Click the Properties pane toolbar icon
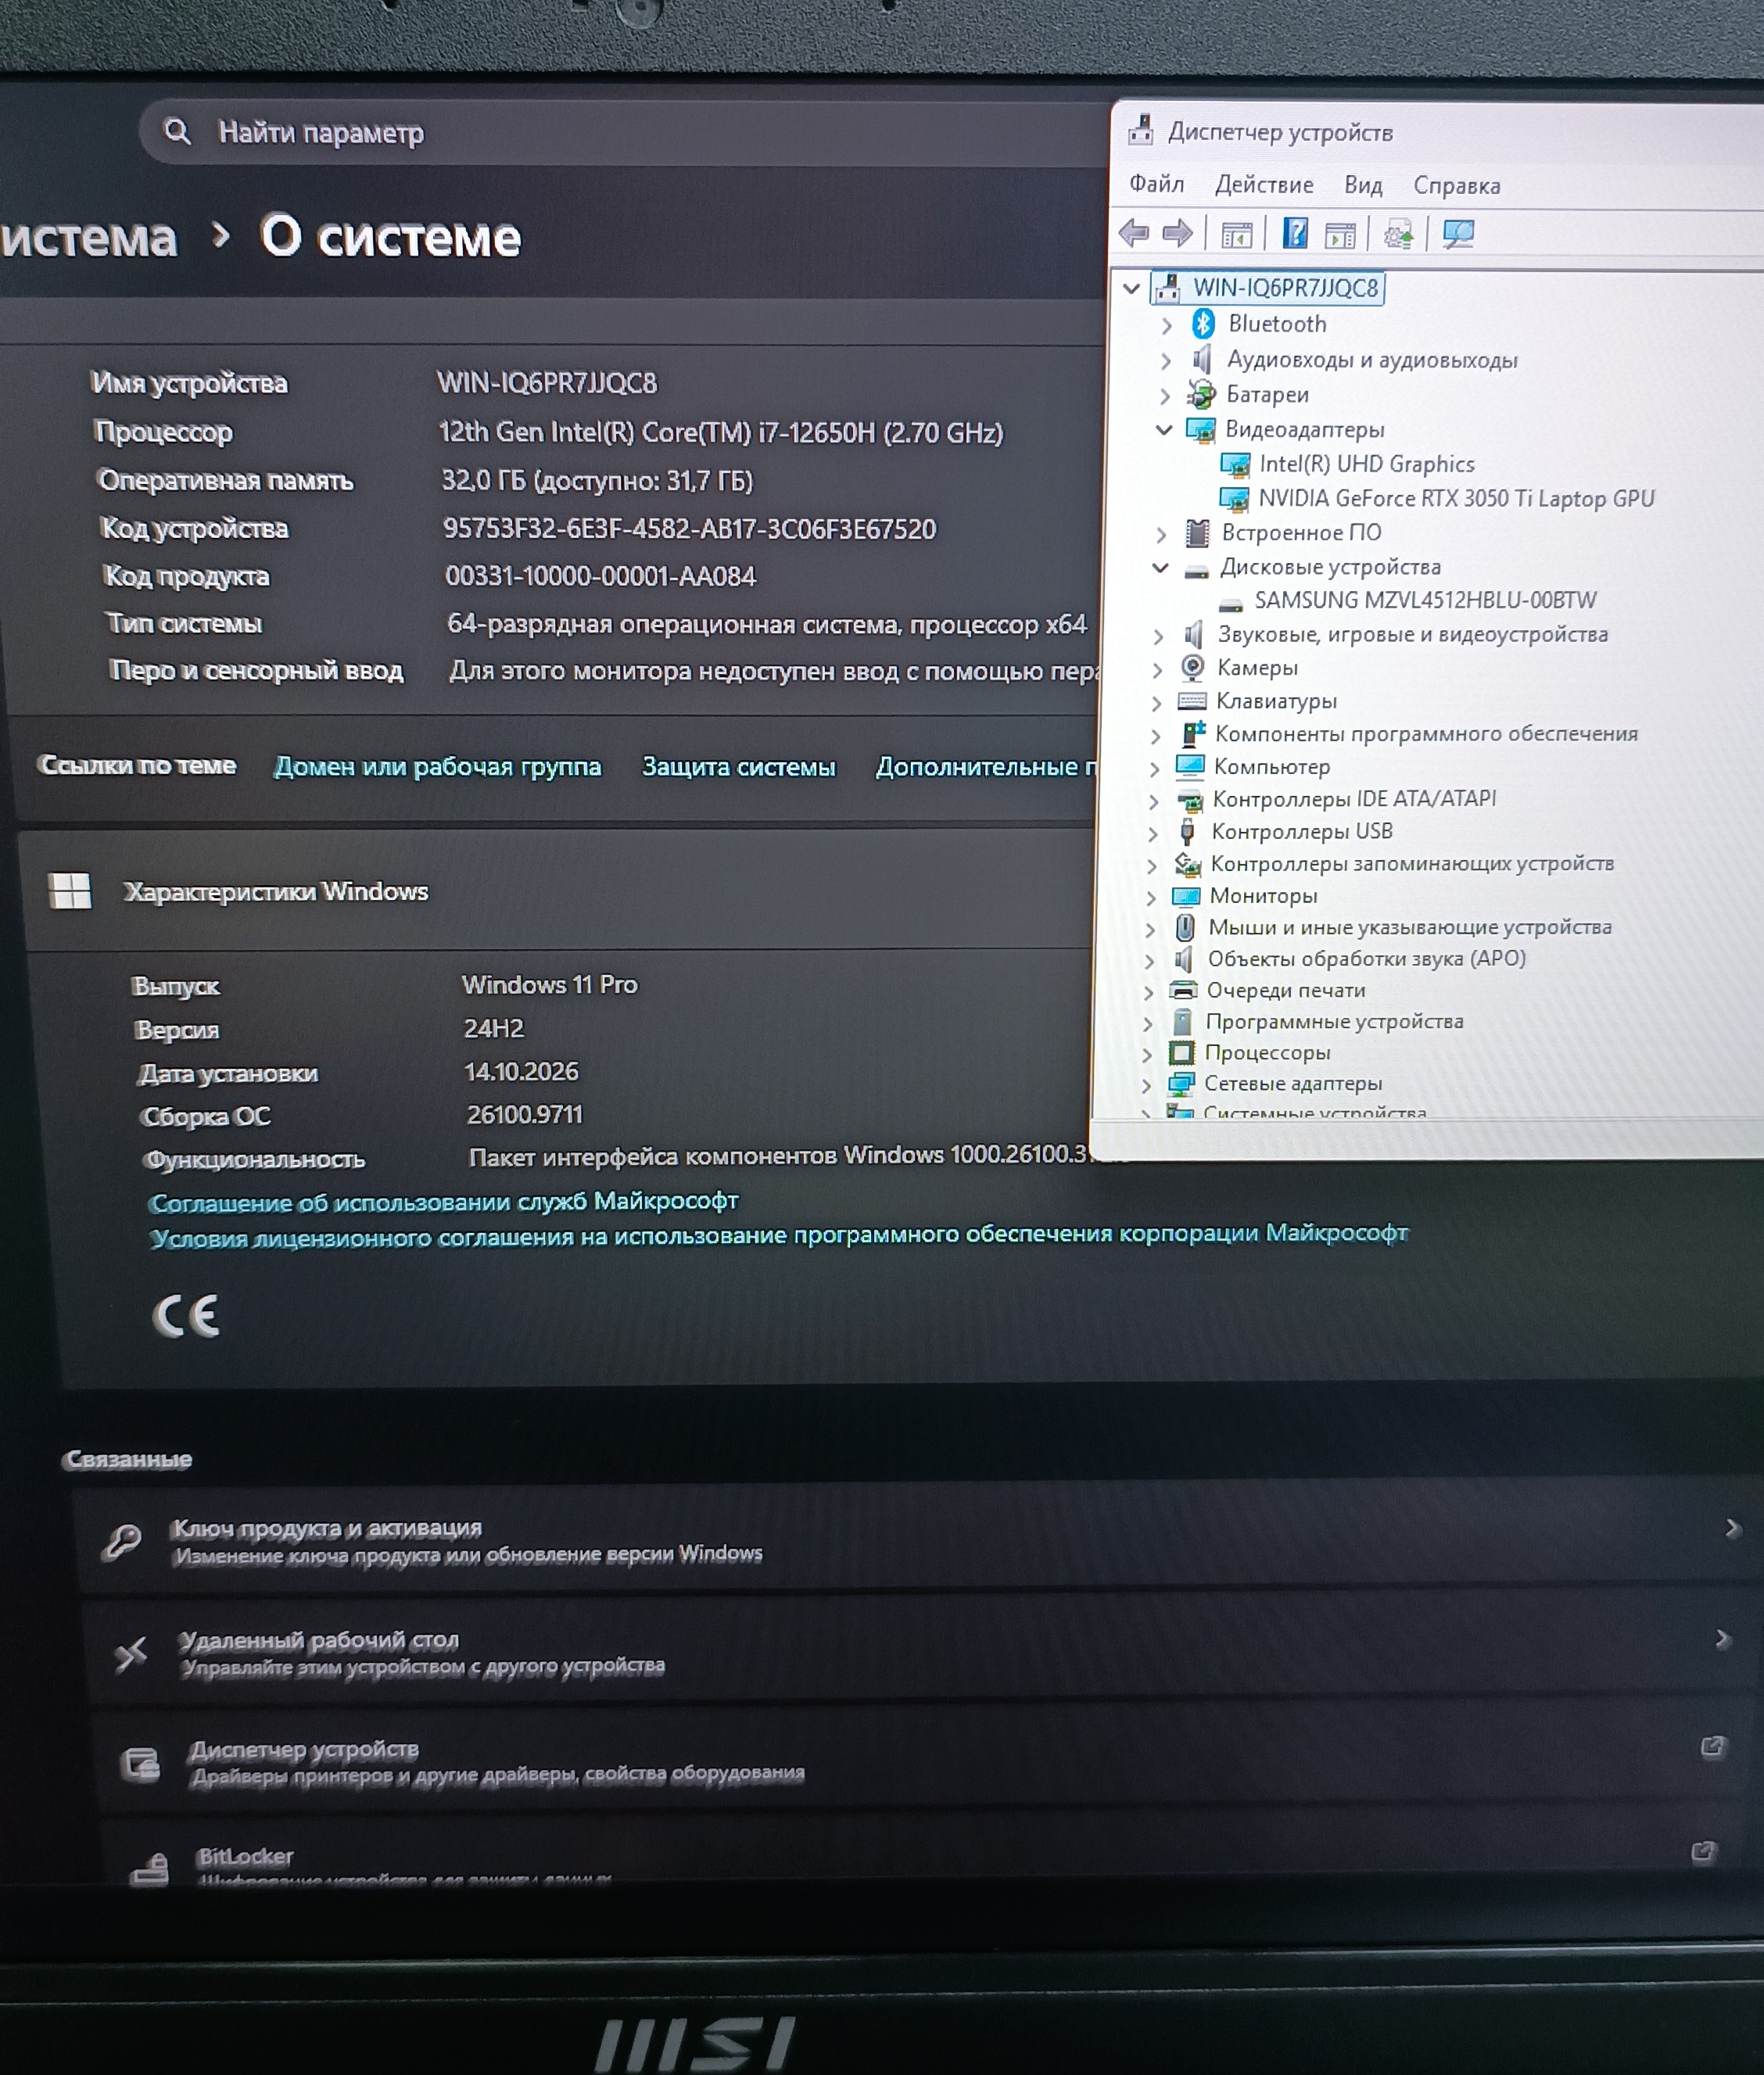The image size is (1764, 2075). pyautogui.click(x=1340, y=235)
